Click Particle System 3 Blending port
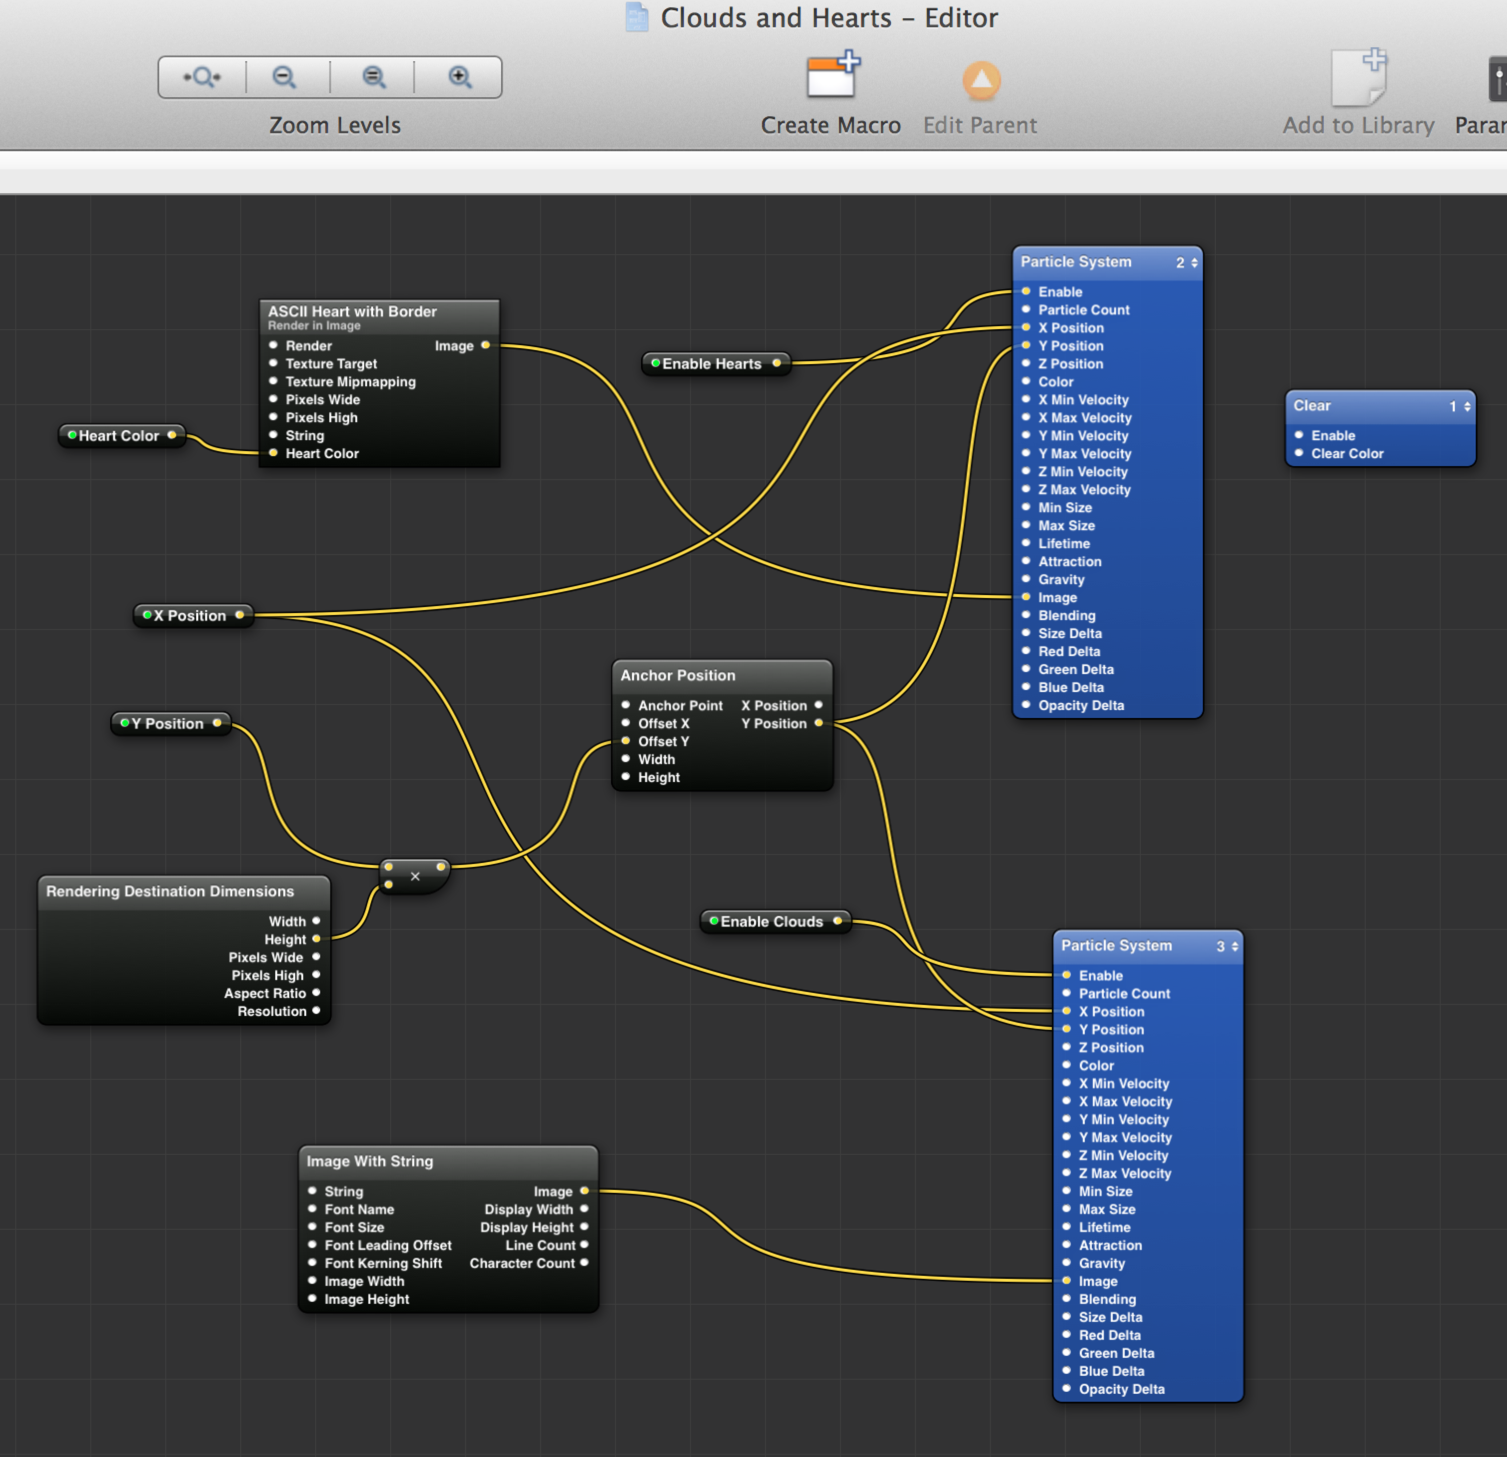Viewport: 1507px width, 1457px height. [x=1067, y=1300]
